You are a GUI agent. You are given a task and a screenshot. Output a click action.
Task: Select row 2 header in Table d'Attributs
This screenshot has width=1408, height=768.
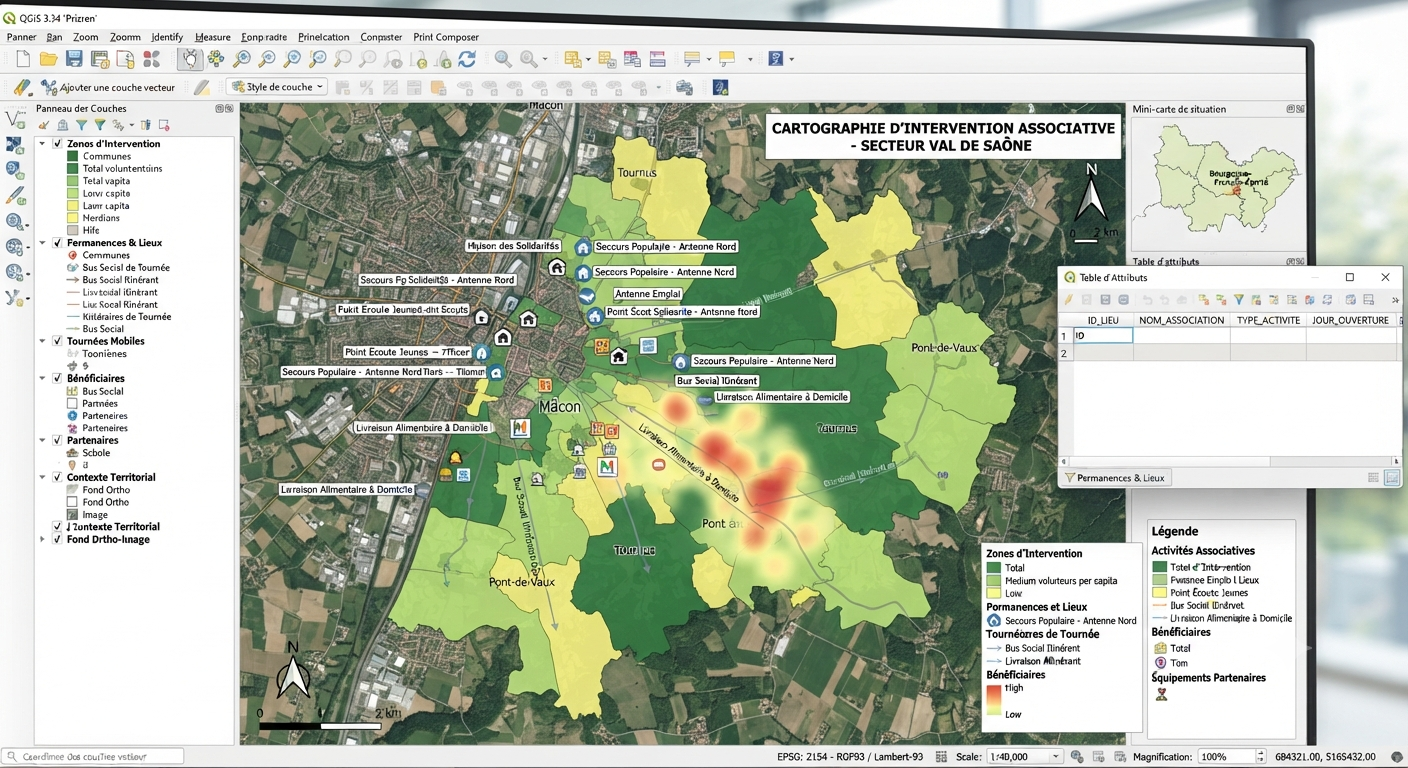click(x=1065, y=353)
